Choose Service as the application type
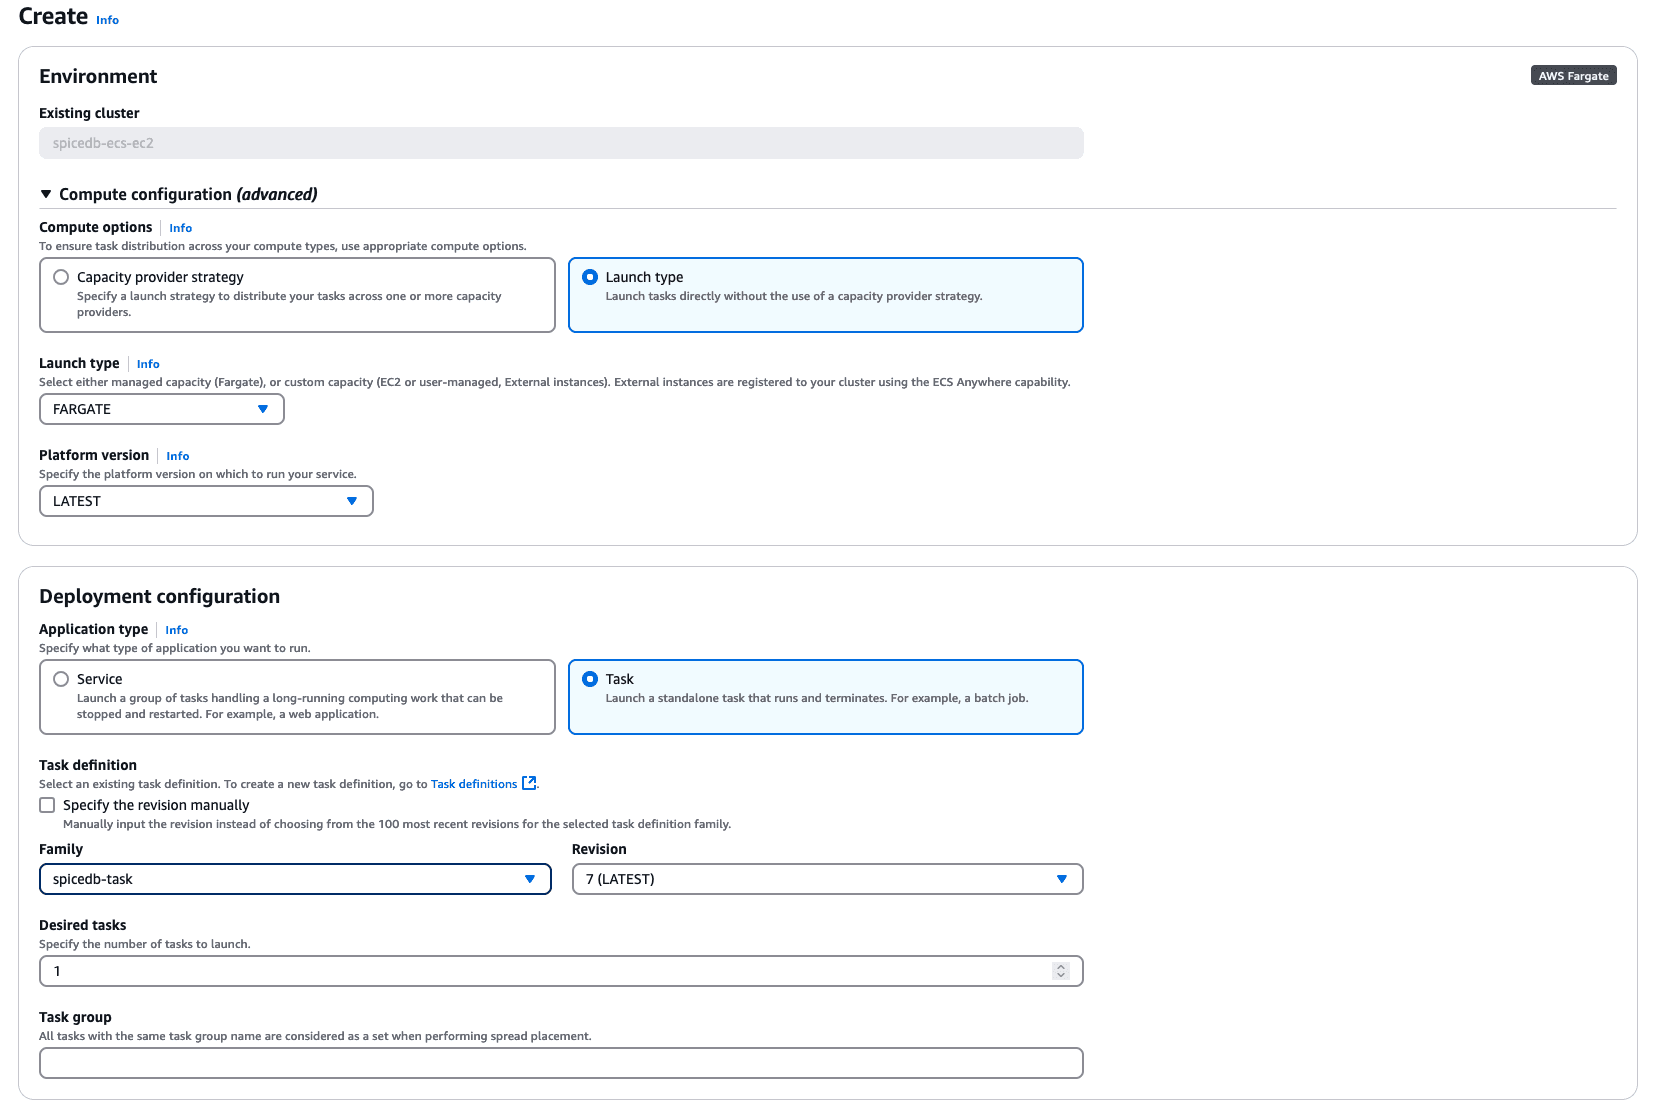Image resolution: width=1654 pixels, height=1117 pixels. [62, 679]
